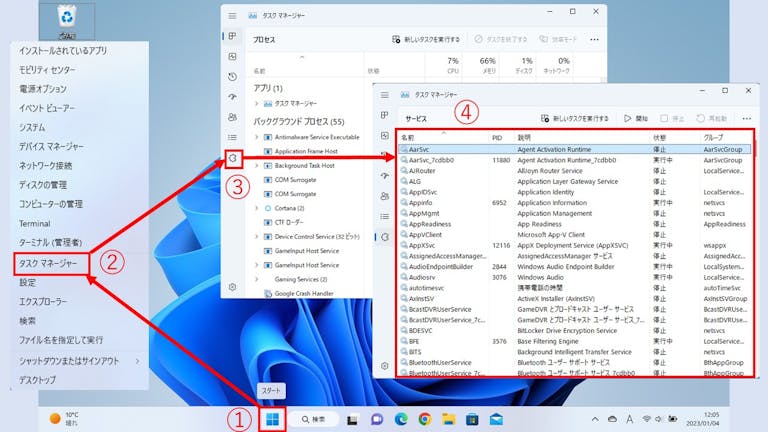Sort processes by CPU 7% column
Viewport: 768px width, 432px height.
click(452, 65)
